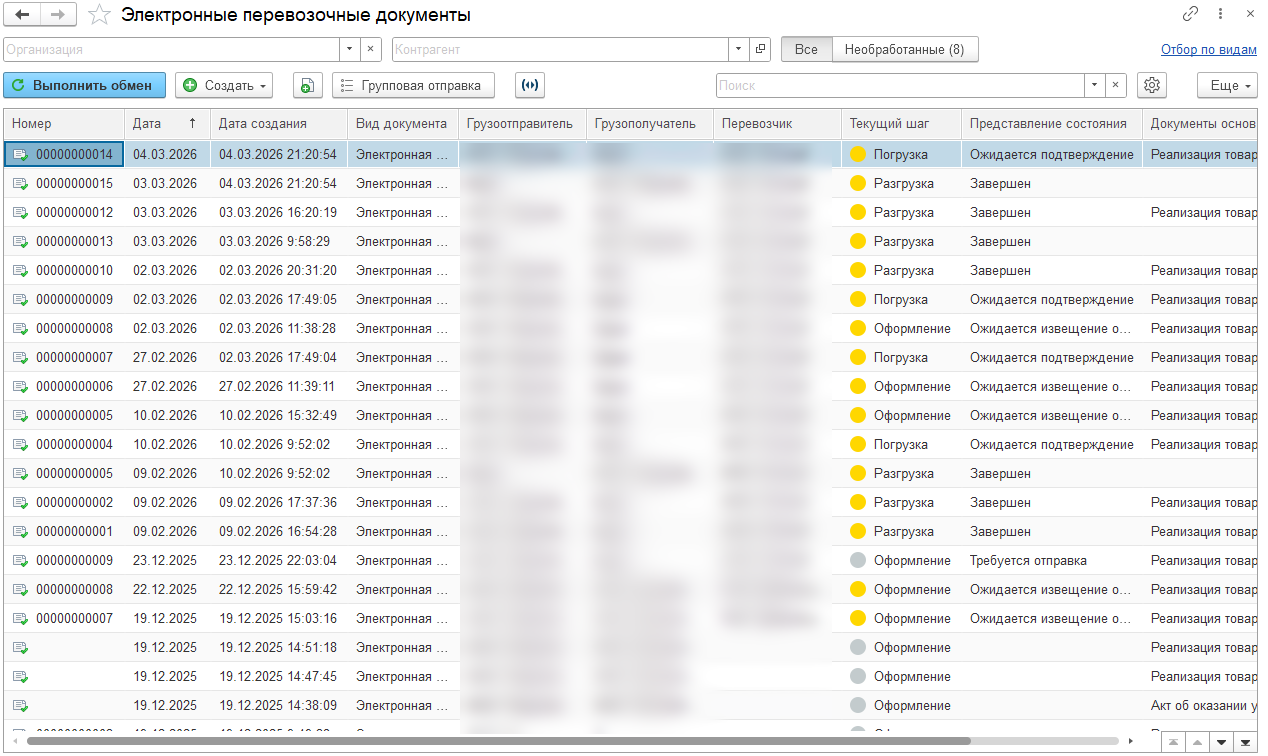Click right arrow of horizontal scrollbar

pyautogui.click(x=1132, y=742)
